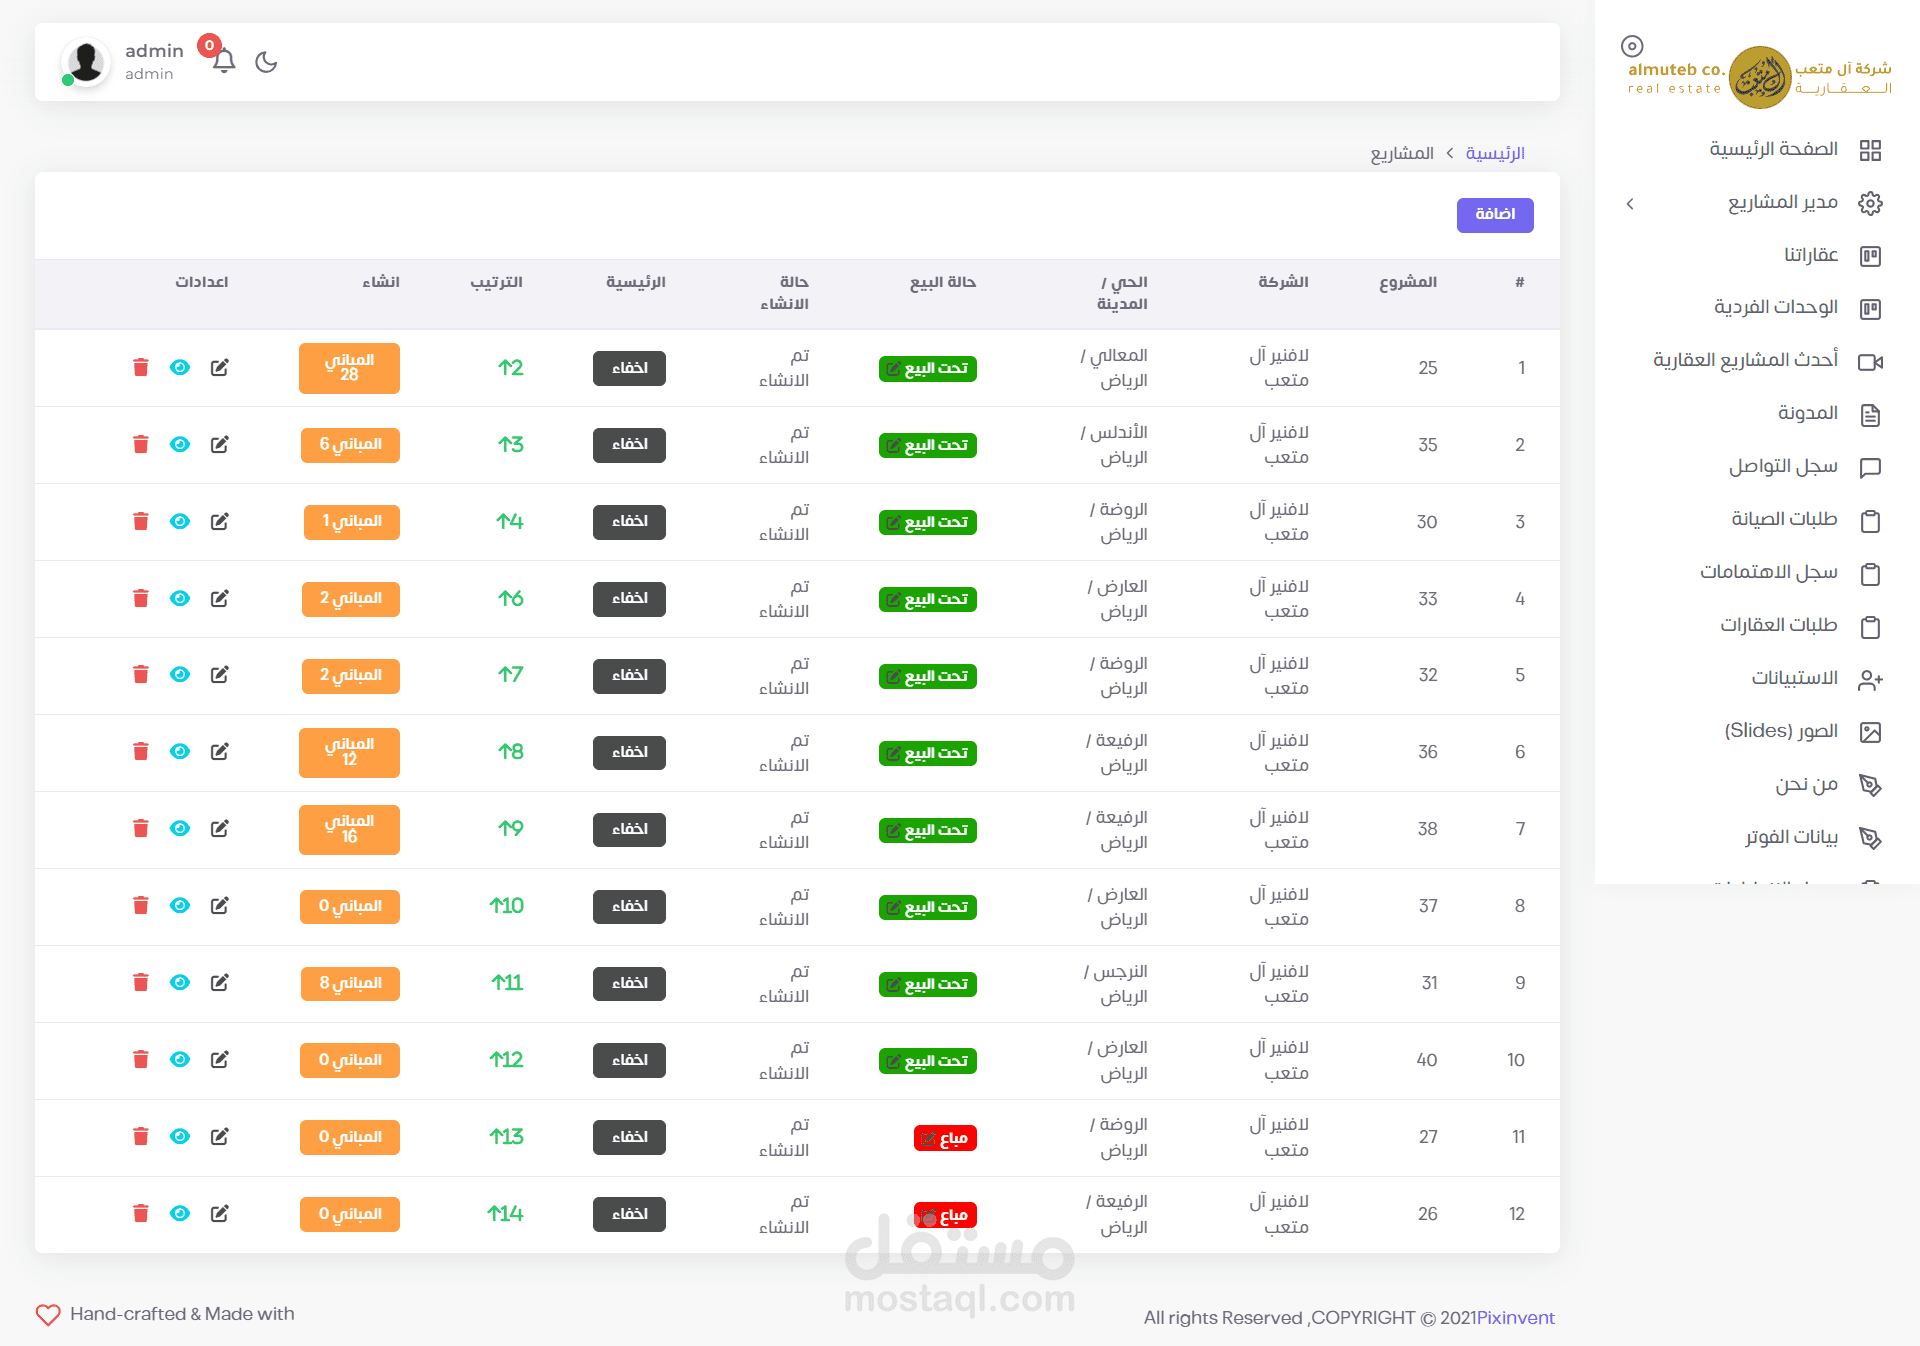This screenshot has width=1920, height=1346.
Task: Toggle dark mode with moon icon
Action: coord(266,62)
